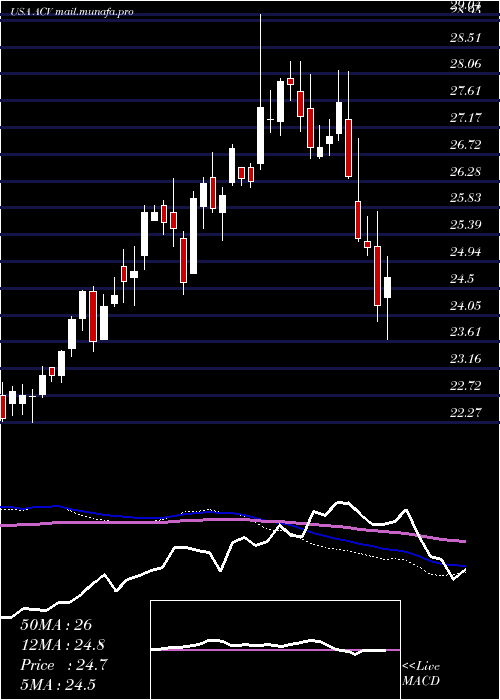Click the 12MA : 24.8 readout
The height and width of the screenshot is (700, 500).
pyautogui.click(x=63, y=645)
